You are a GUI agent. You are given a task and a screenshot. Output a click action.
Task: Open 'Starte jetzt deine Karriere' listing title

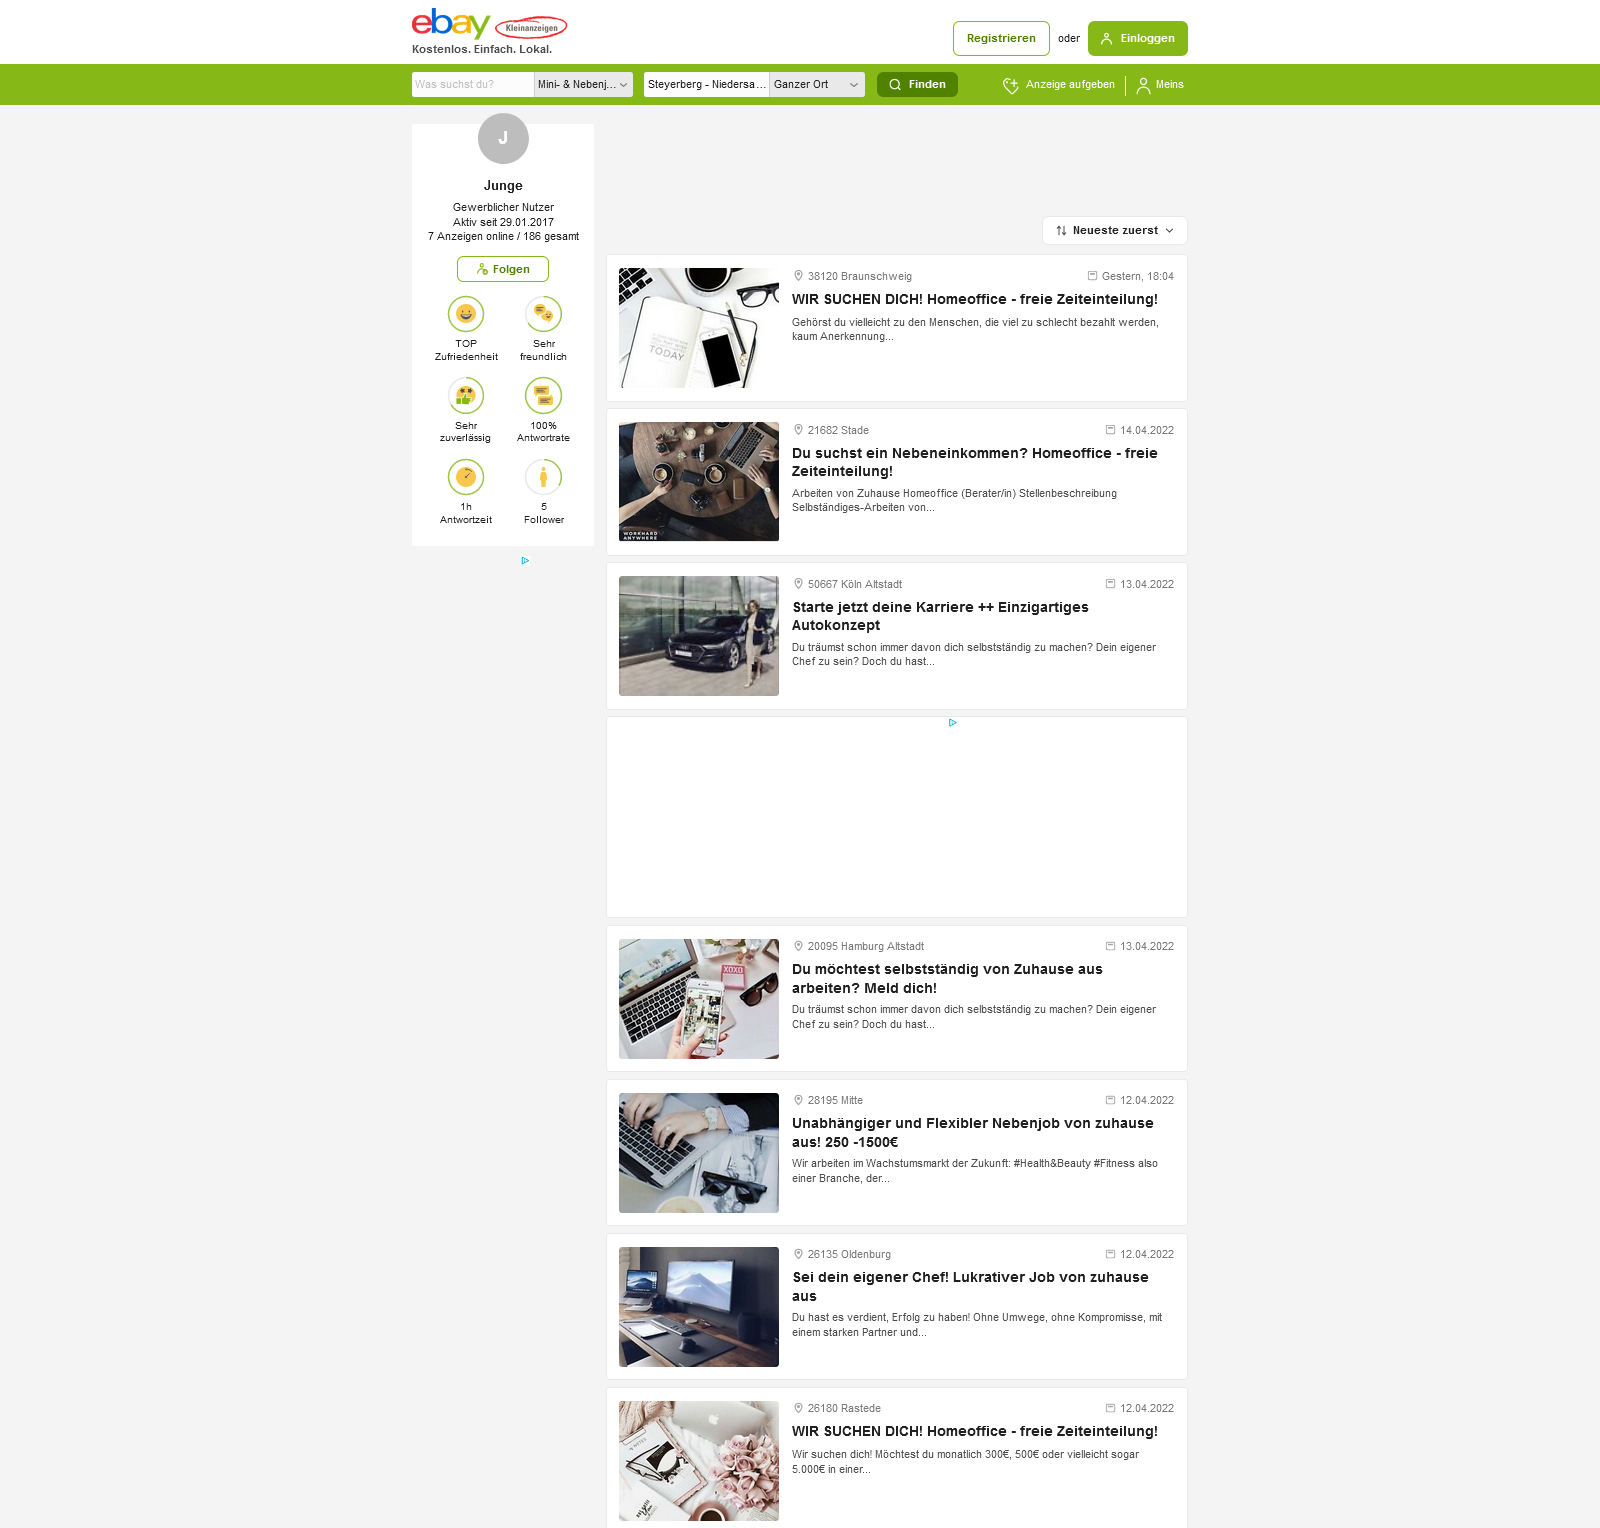pyautogui.click(x=940, y=616)
